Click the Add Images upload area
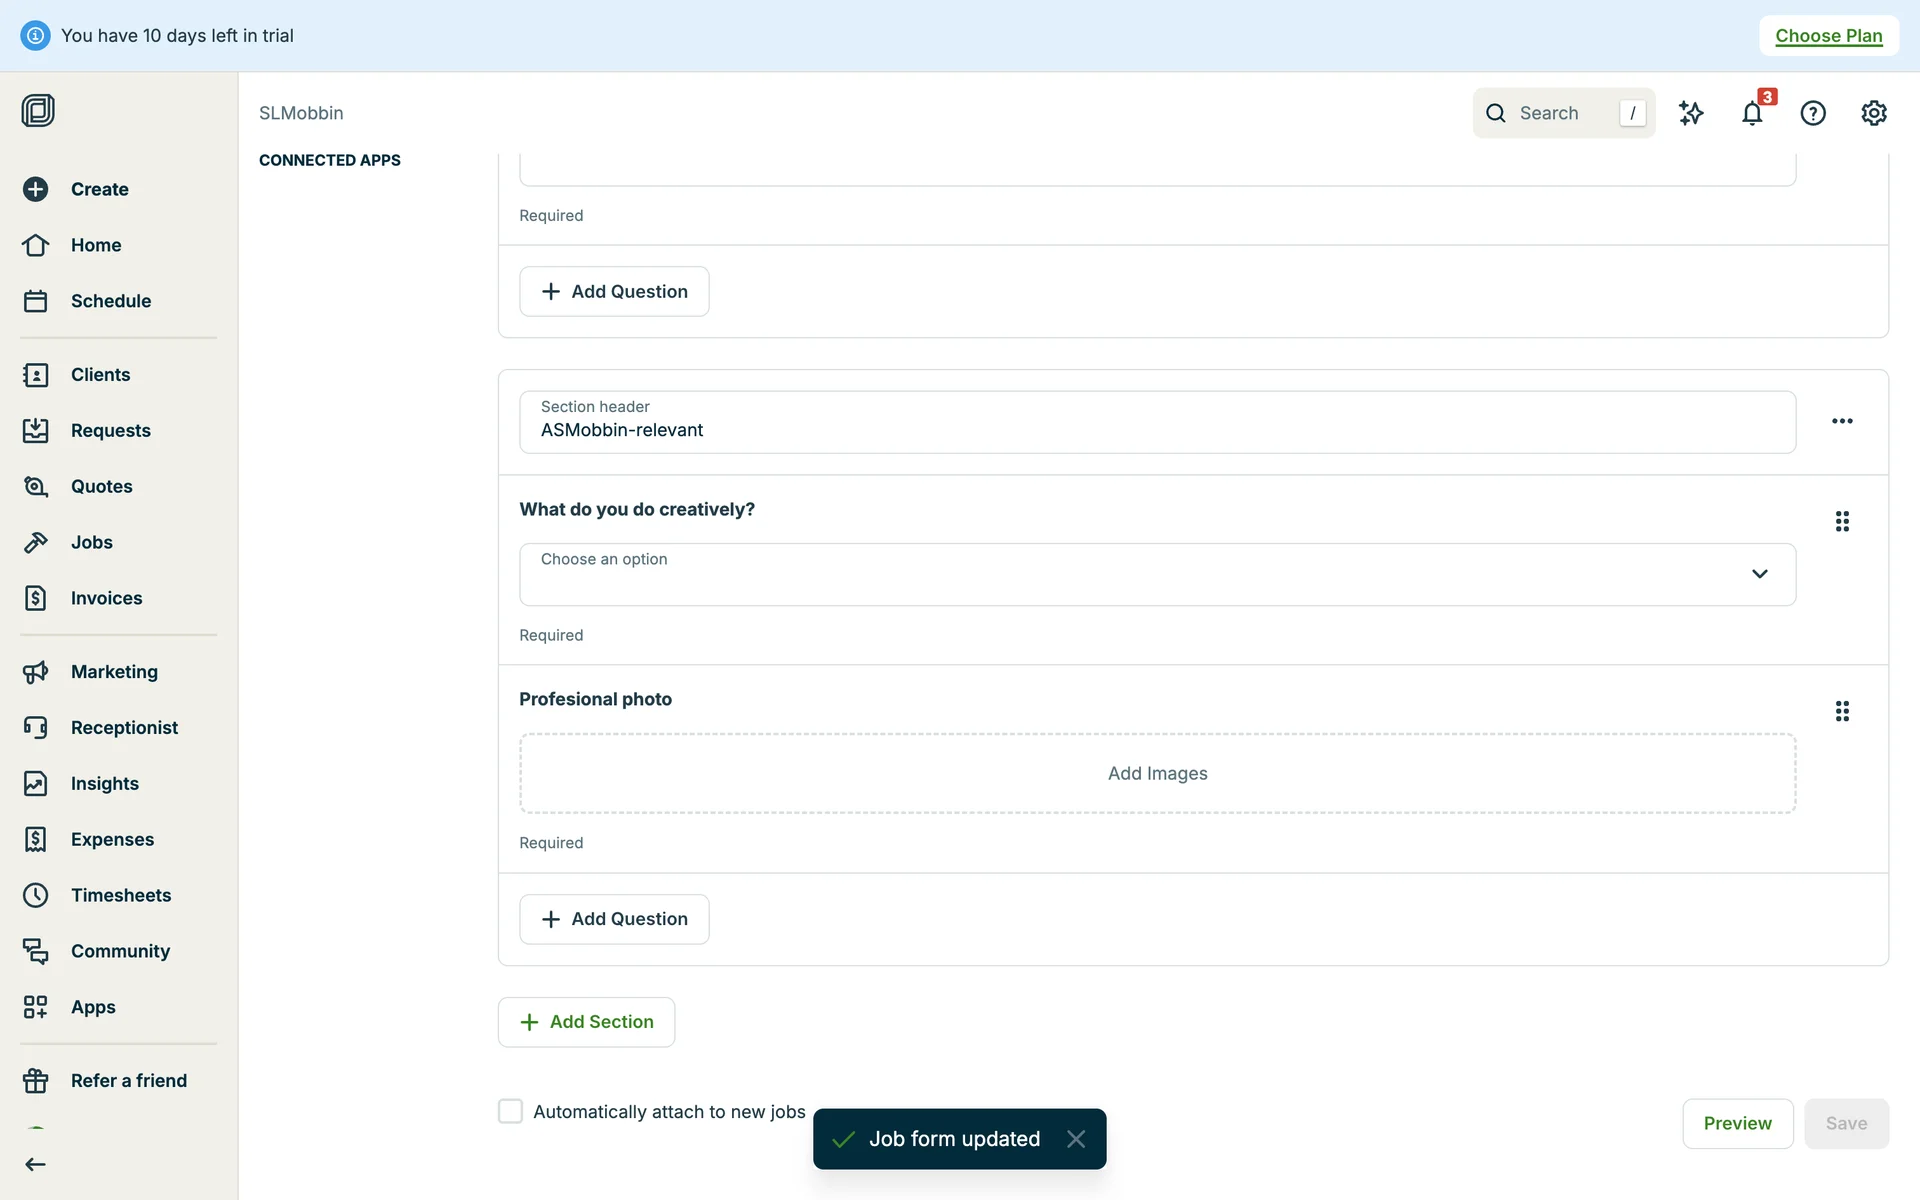 click(x=1157, y=773)
